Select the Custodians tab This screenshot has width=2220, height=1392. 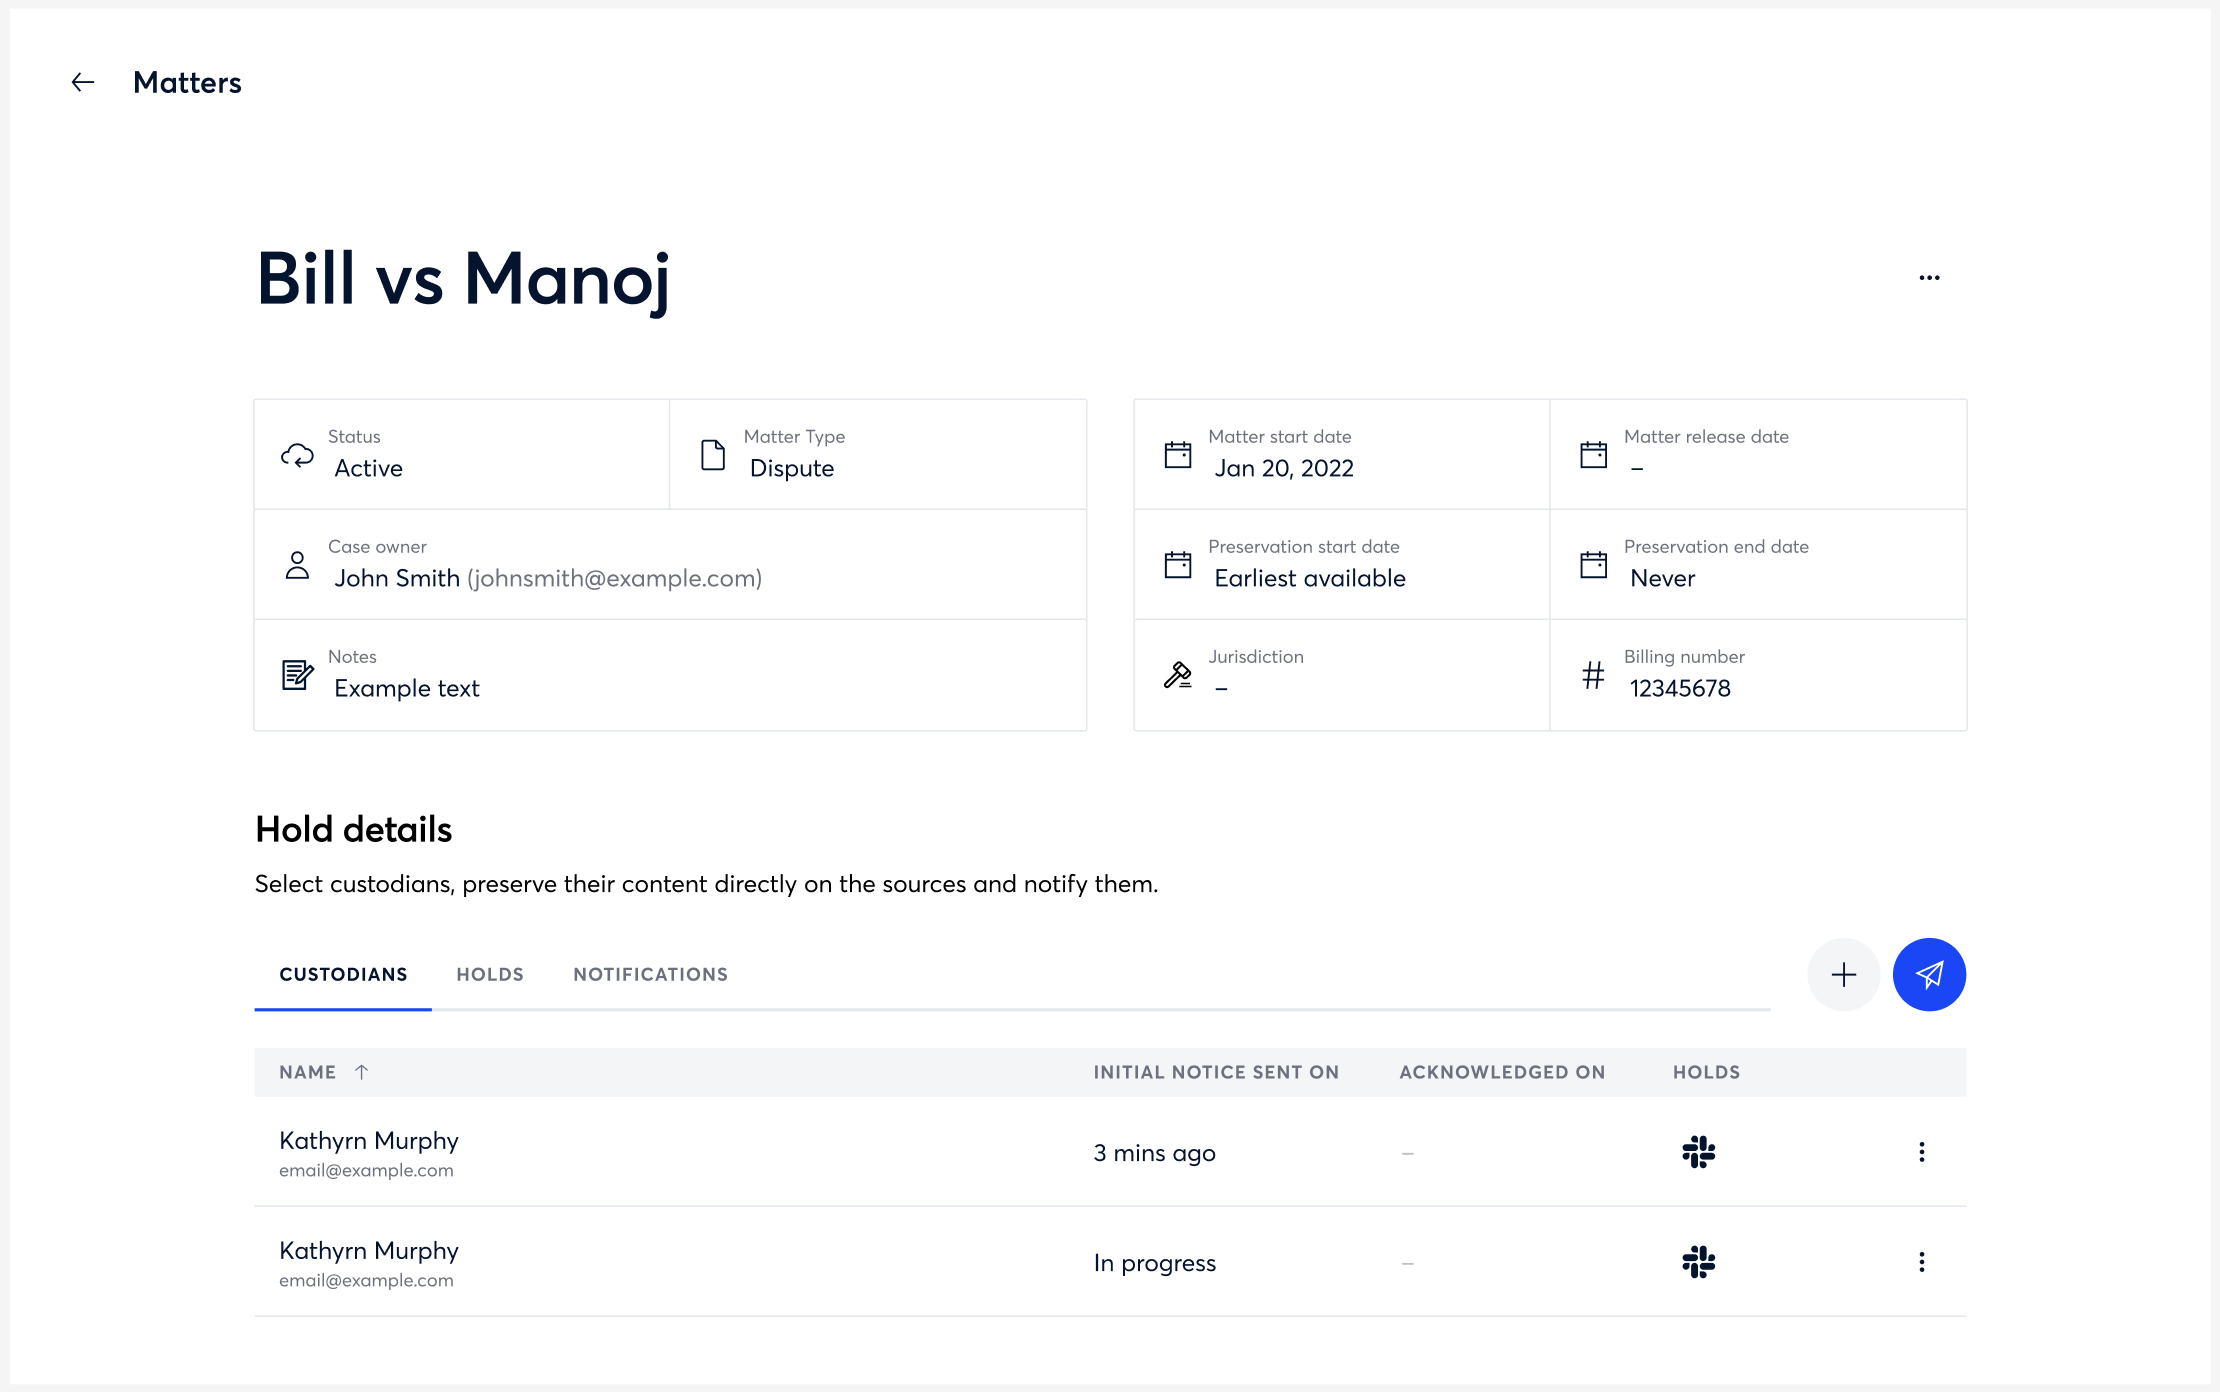tap(343, 974)
